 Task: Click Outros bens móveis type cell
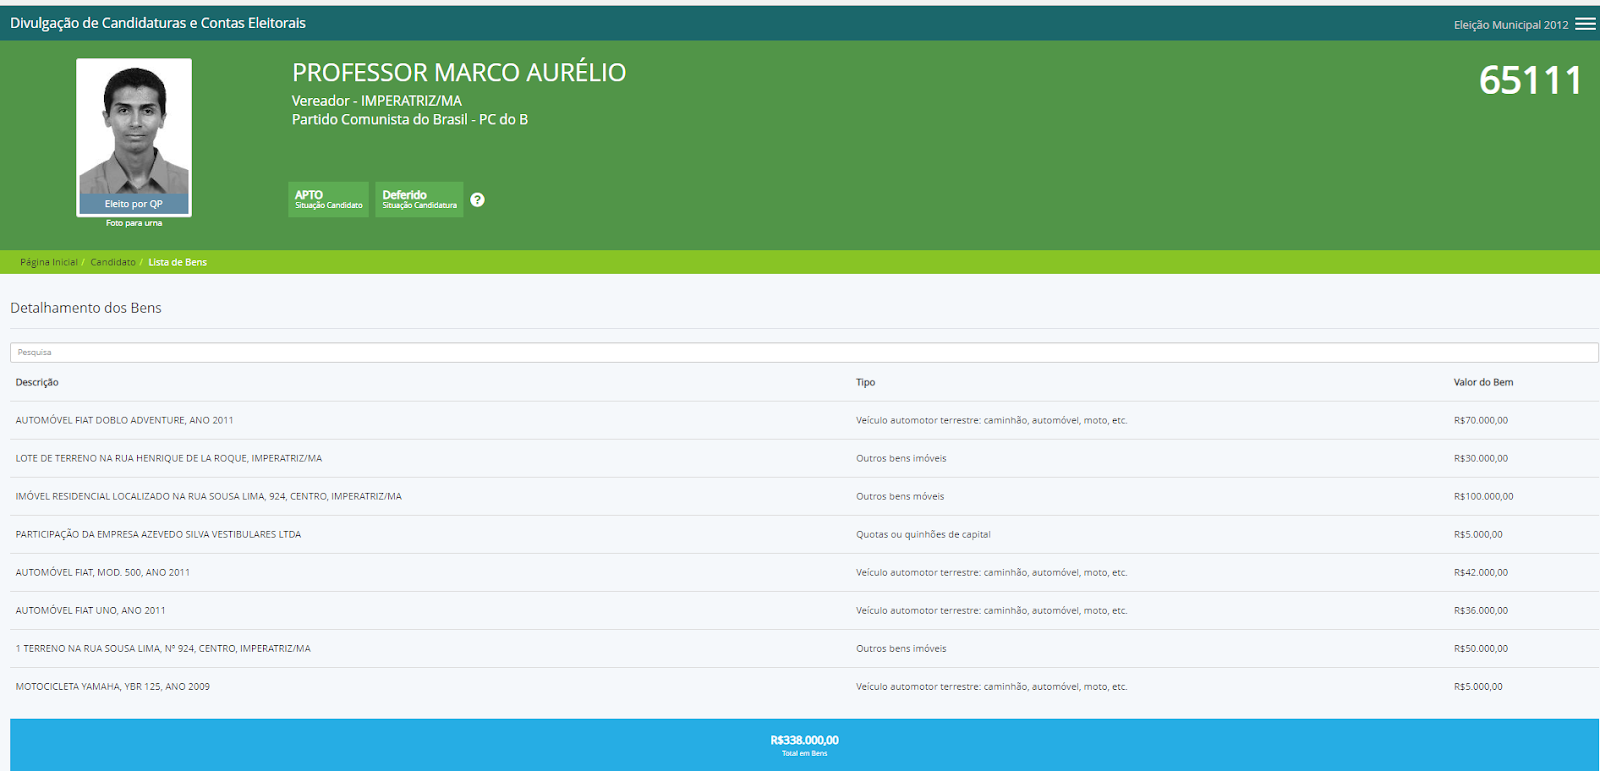pos(900,496)
